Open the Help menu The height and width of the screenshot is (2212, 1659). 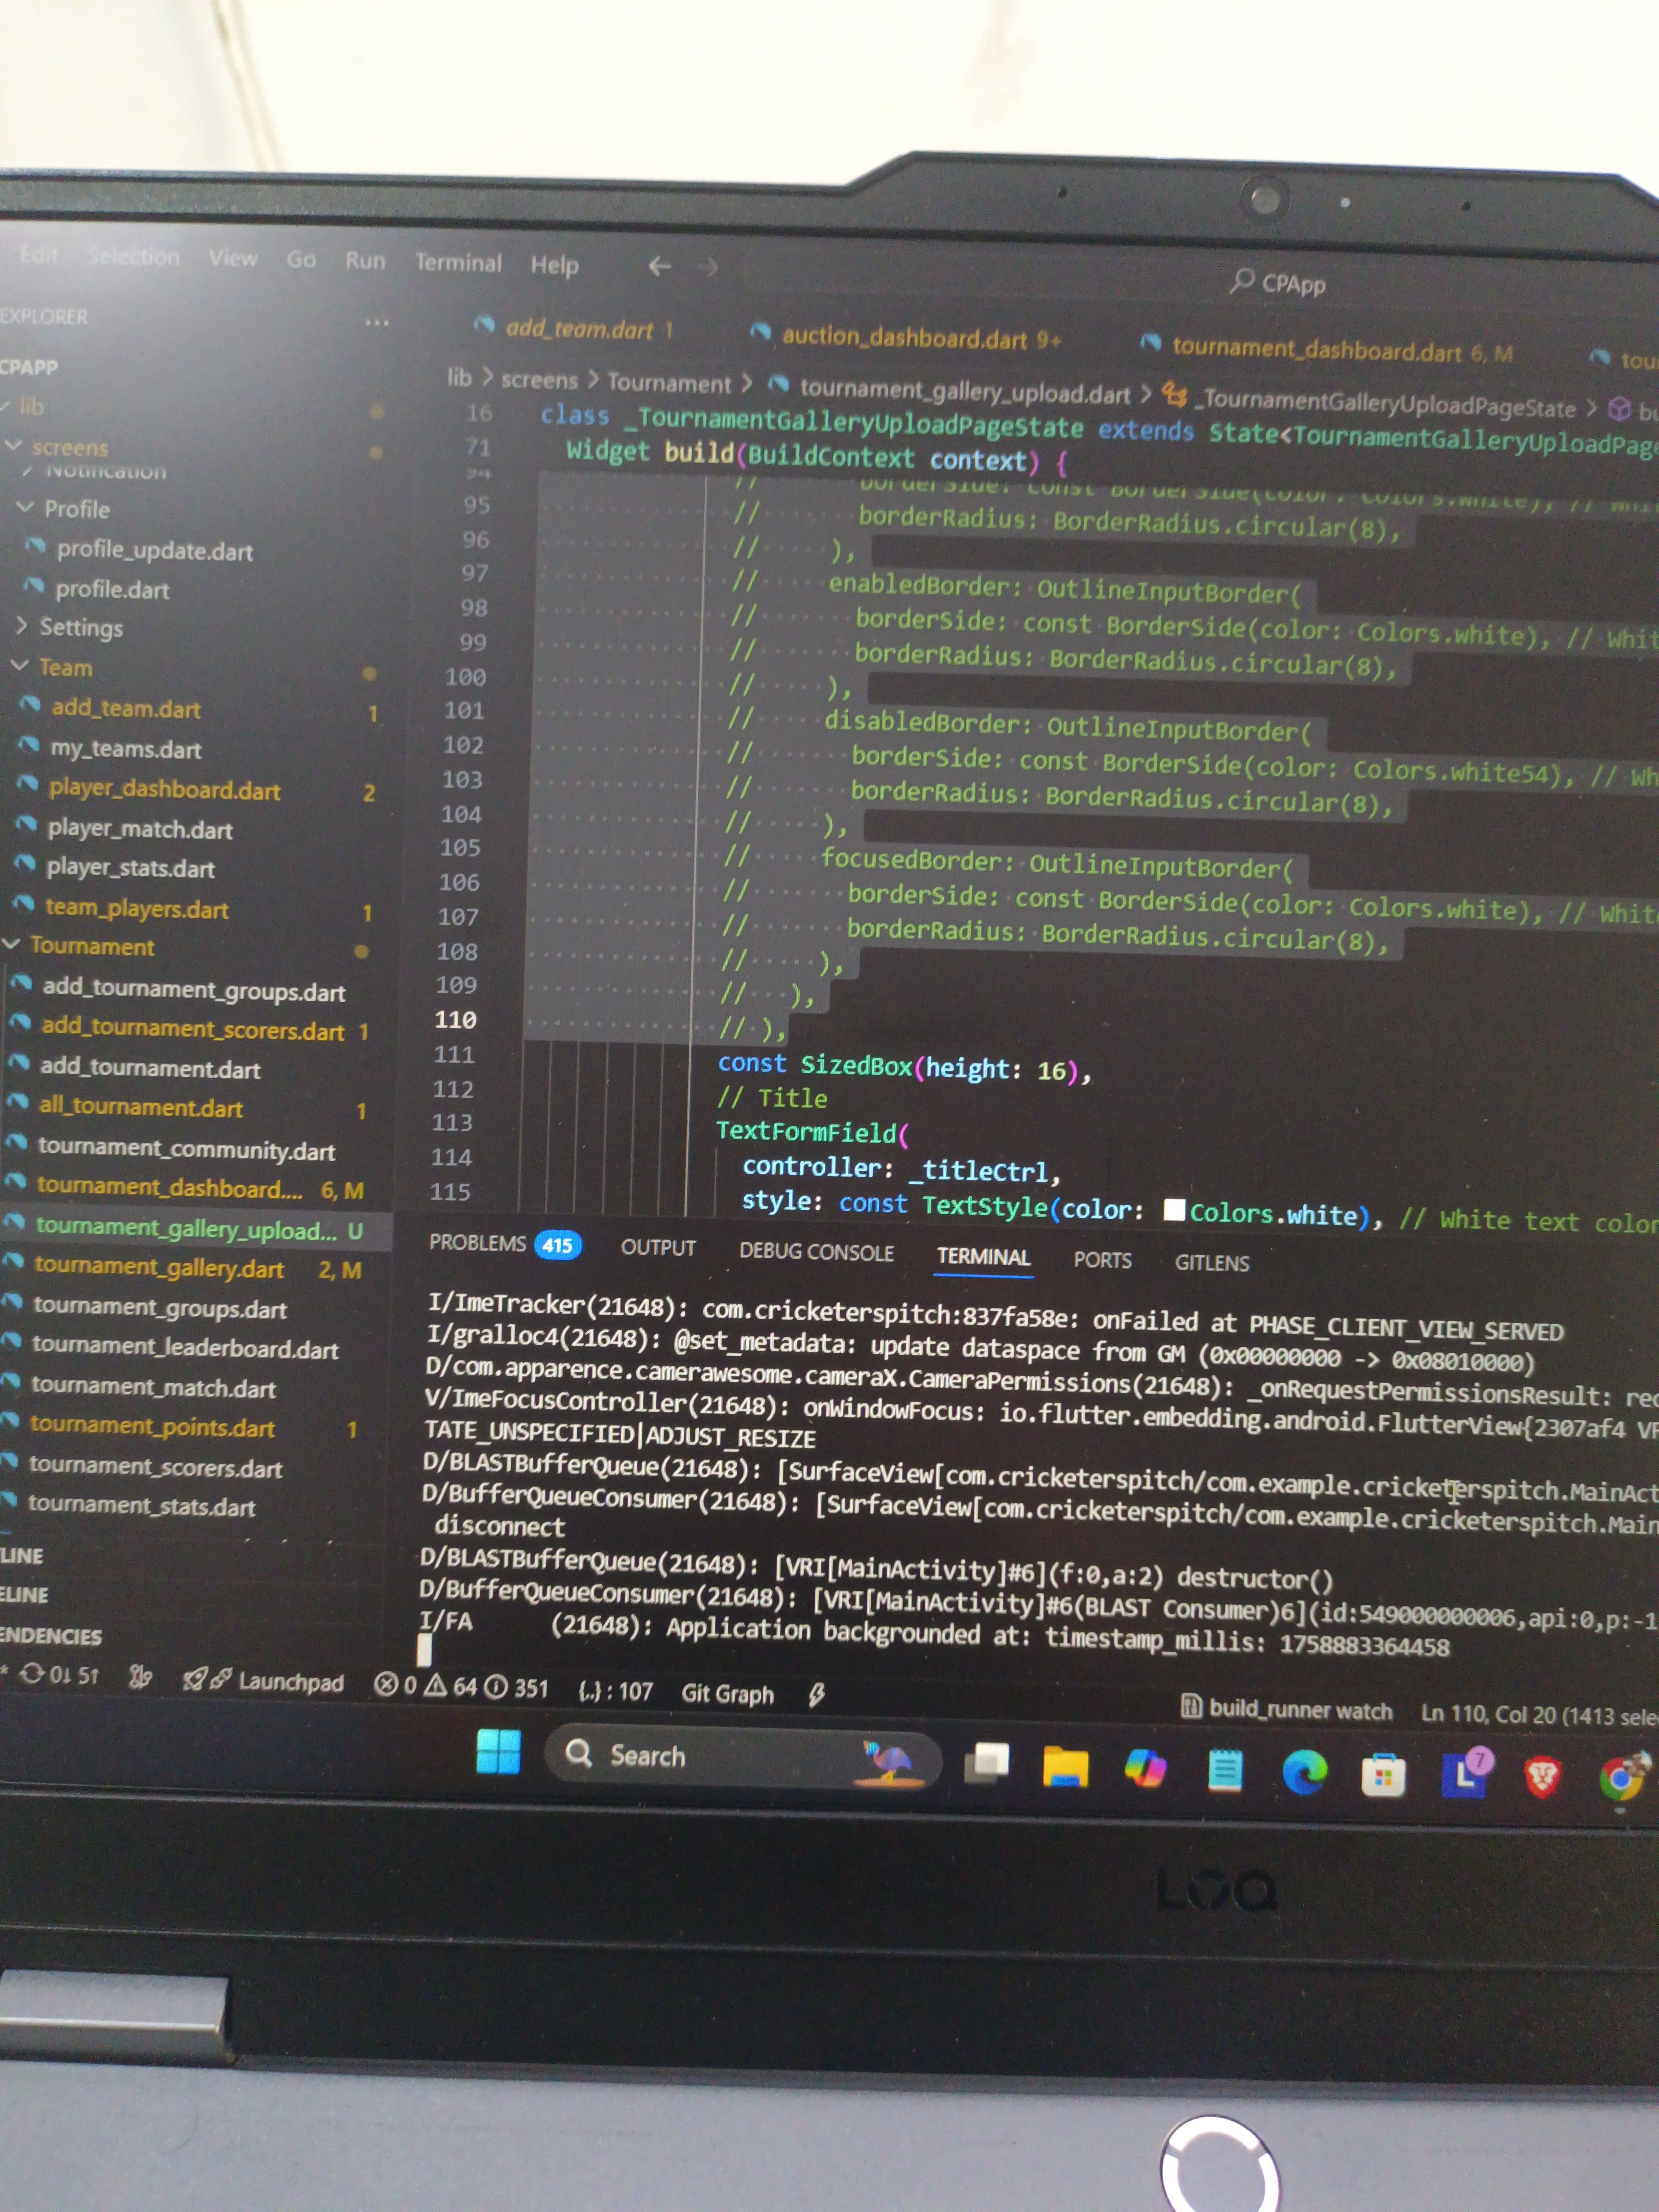tap(555, 265)
